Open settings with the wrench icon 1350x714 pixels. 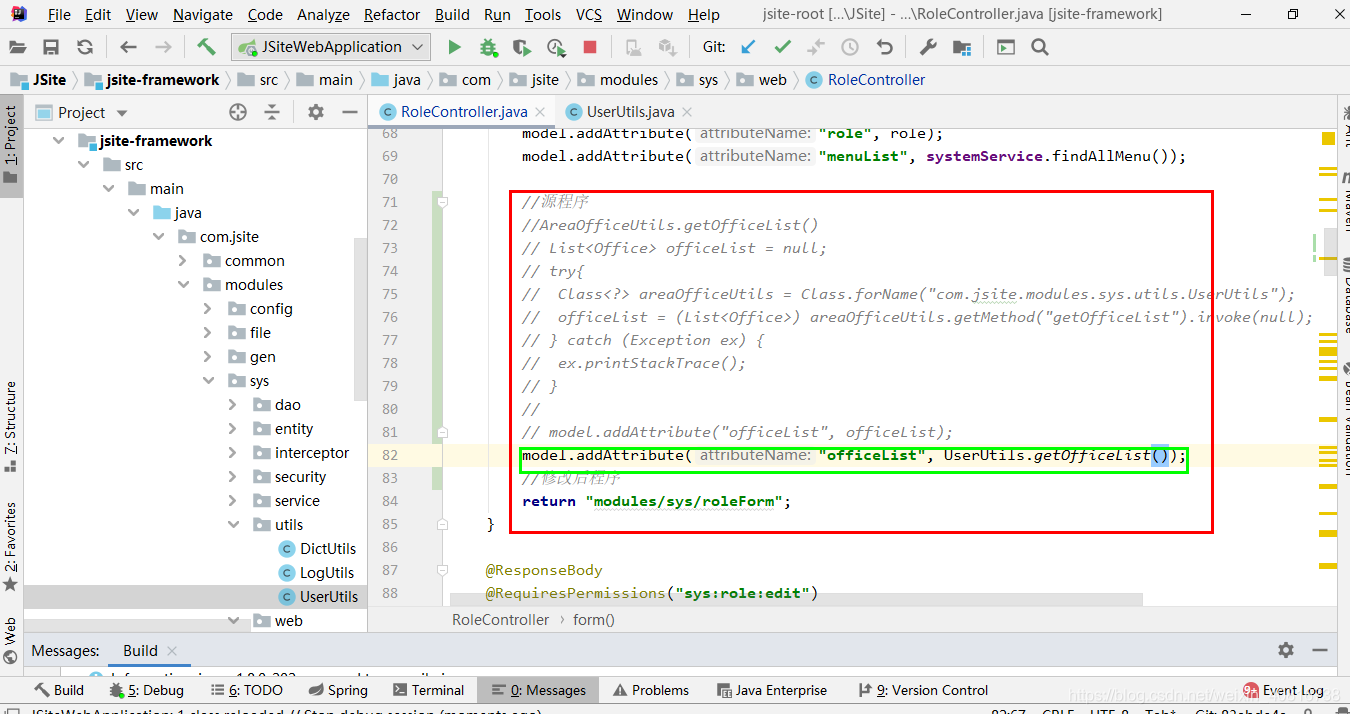point(927,47)
